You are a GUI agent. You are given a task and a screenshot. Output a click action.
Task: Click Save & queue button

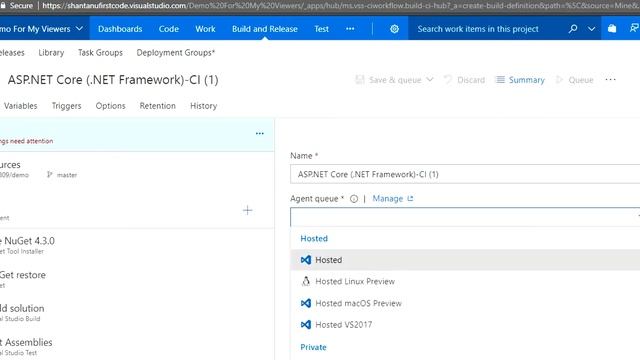[388, 80]
